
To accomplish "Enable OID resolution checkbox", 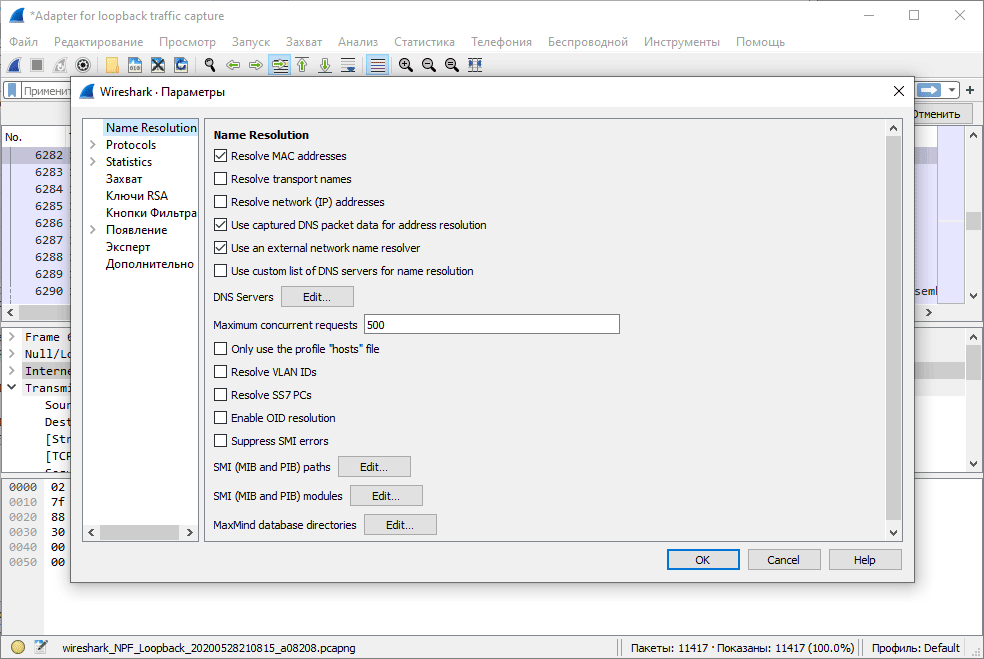I will click(220, 417).
